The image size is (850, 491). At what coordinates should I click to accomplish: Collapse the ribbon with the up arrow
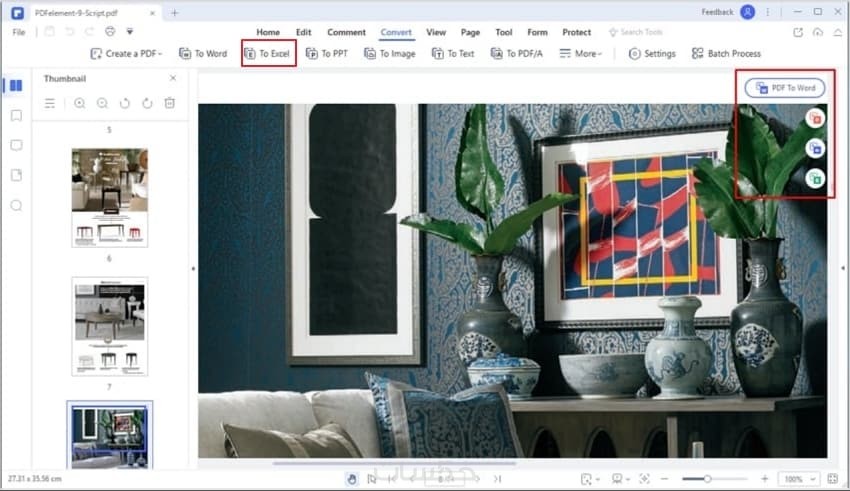coord(838,33)
